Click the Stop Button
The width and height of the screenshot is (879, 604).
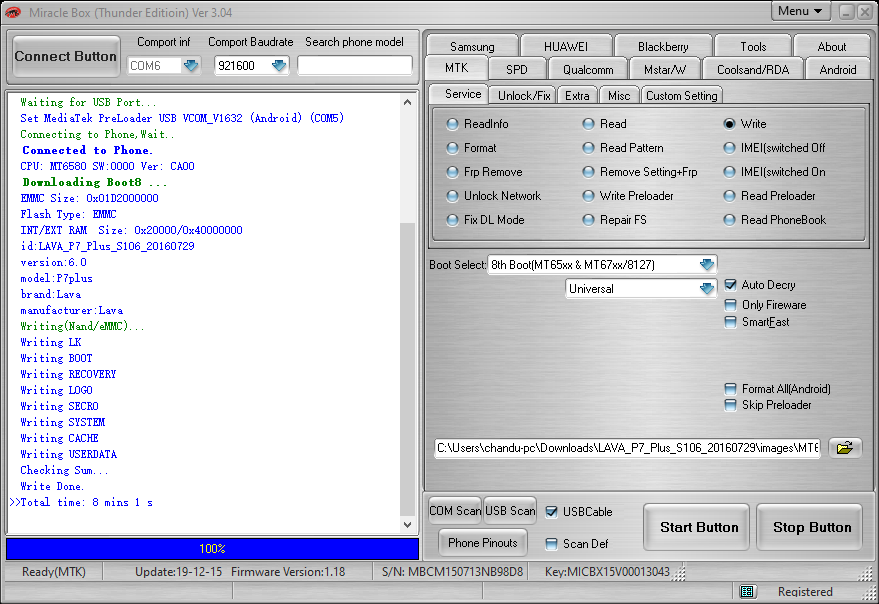(x=811, y=527)
